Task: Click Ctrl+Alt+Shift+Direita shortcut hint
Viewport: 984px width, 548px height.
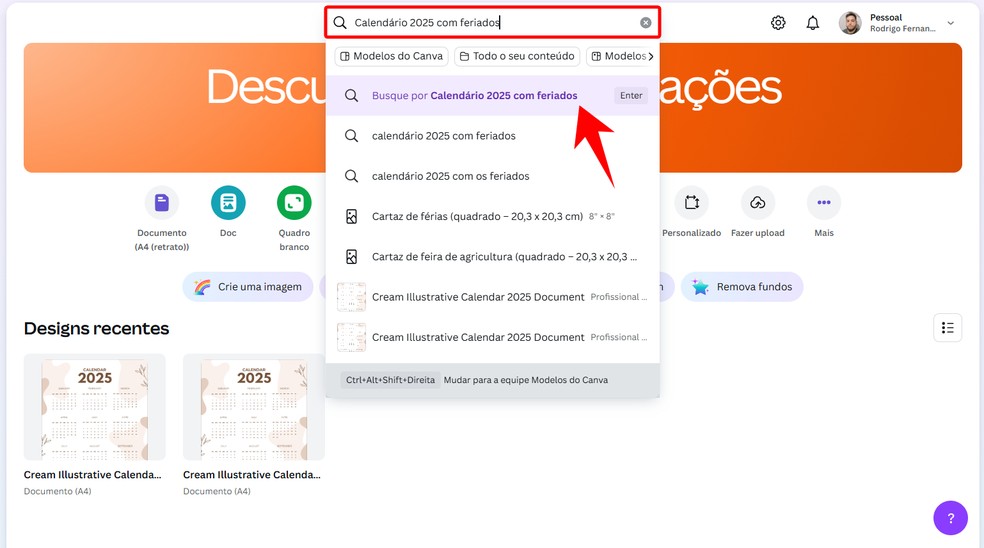Action: click(390, 380)
